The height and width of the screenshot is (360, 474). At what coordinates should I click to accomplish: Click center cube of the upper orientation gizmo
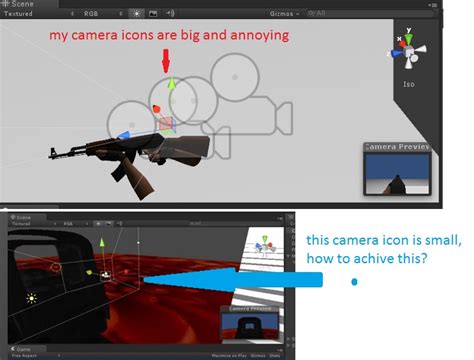tap(409, 52)
